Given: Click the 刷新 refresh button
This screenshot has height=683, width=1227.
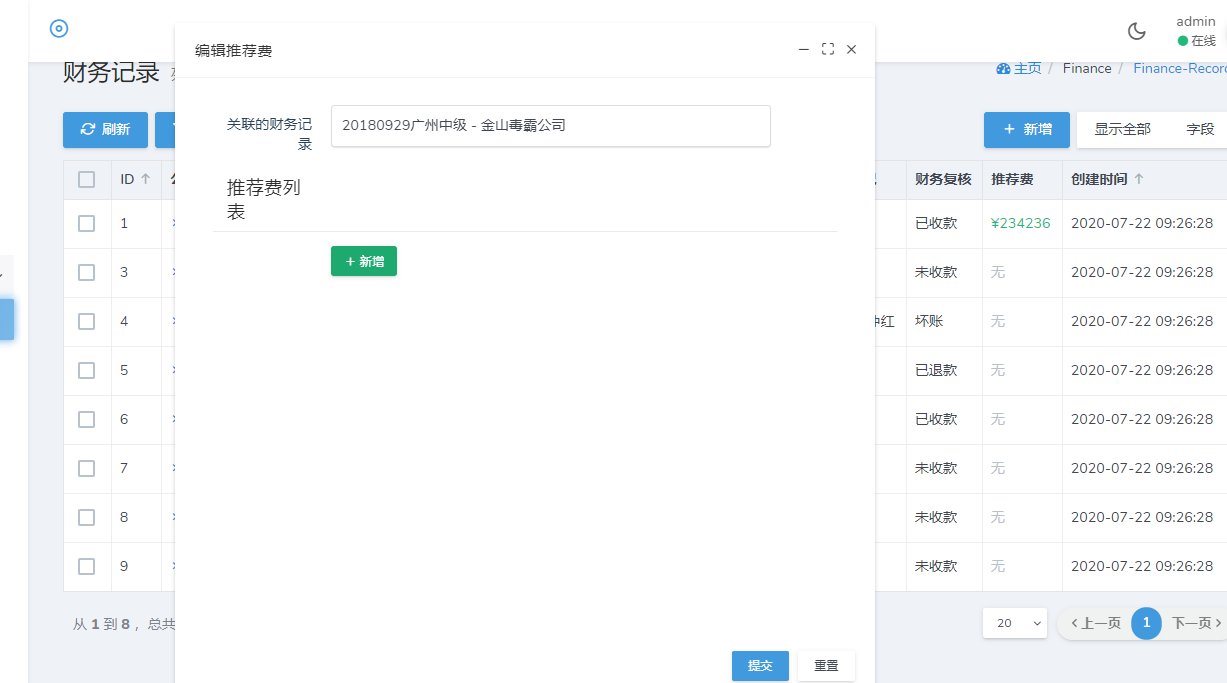Looking at the screenshot, I should click(105, 130).
